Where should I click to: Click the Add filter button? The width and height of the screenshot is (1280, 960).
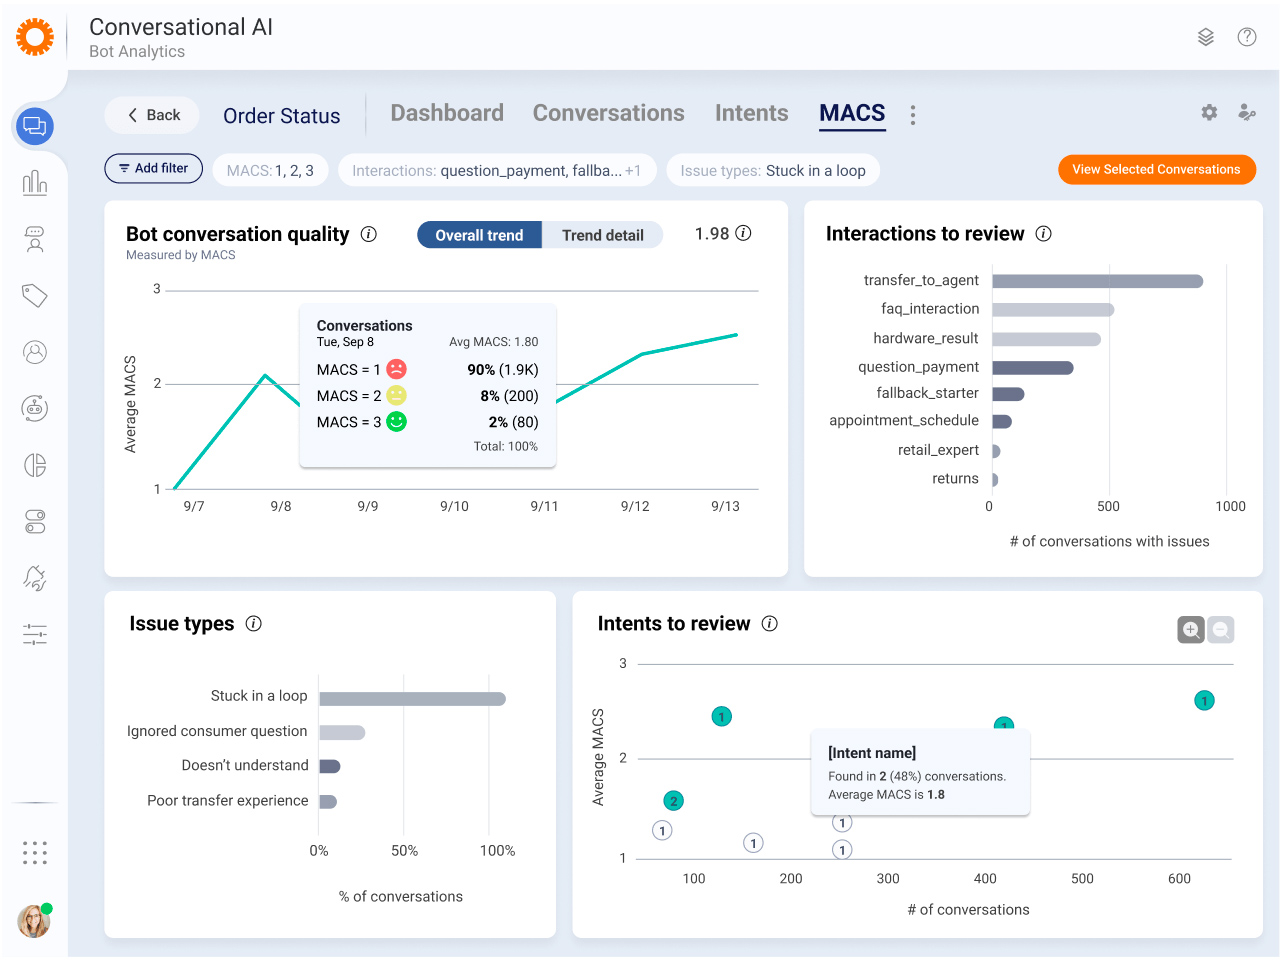coord(153,169)
